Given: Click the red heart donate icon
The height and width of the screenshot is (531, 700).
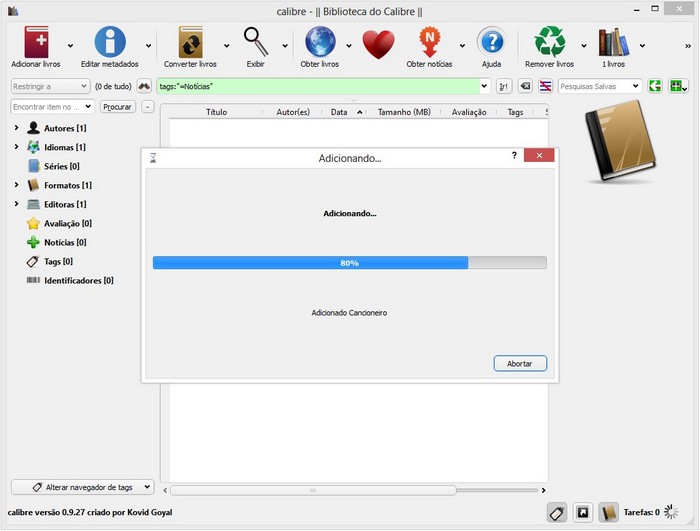Looking at the screenshot, I should [378, 44].
